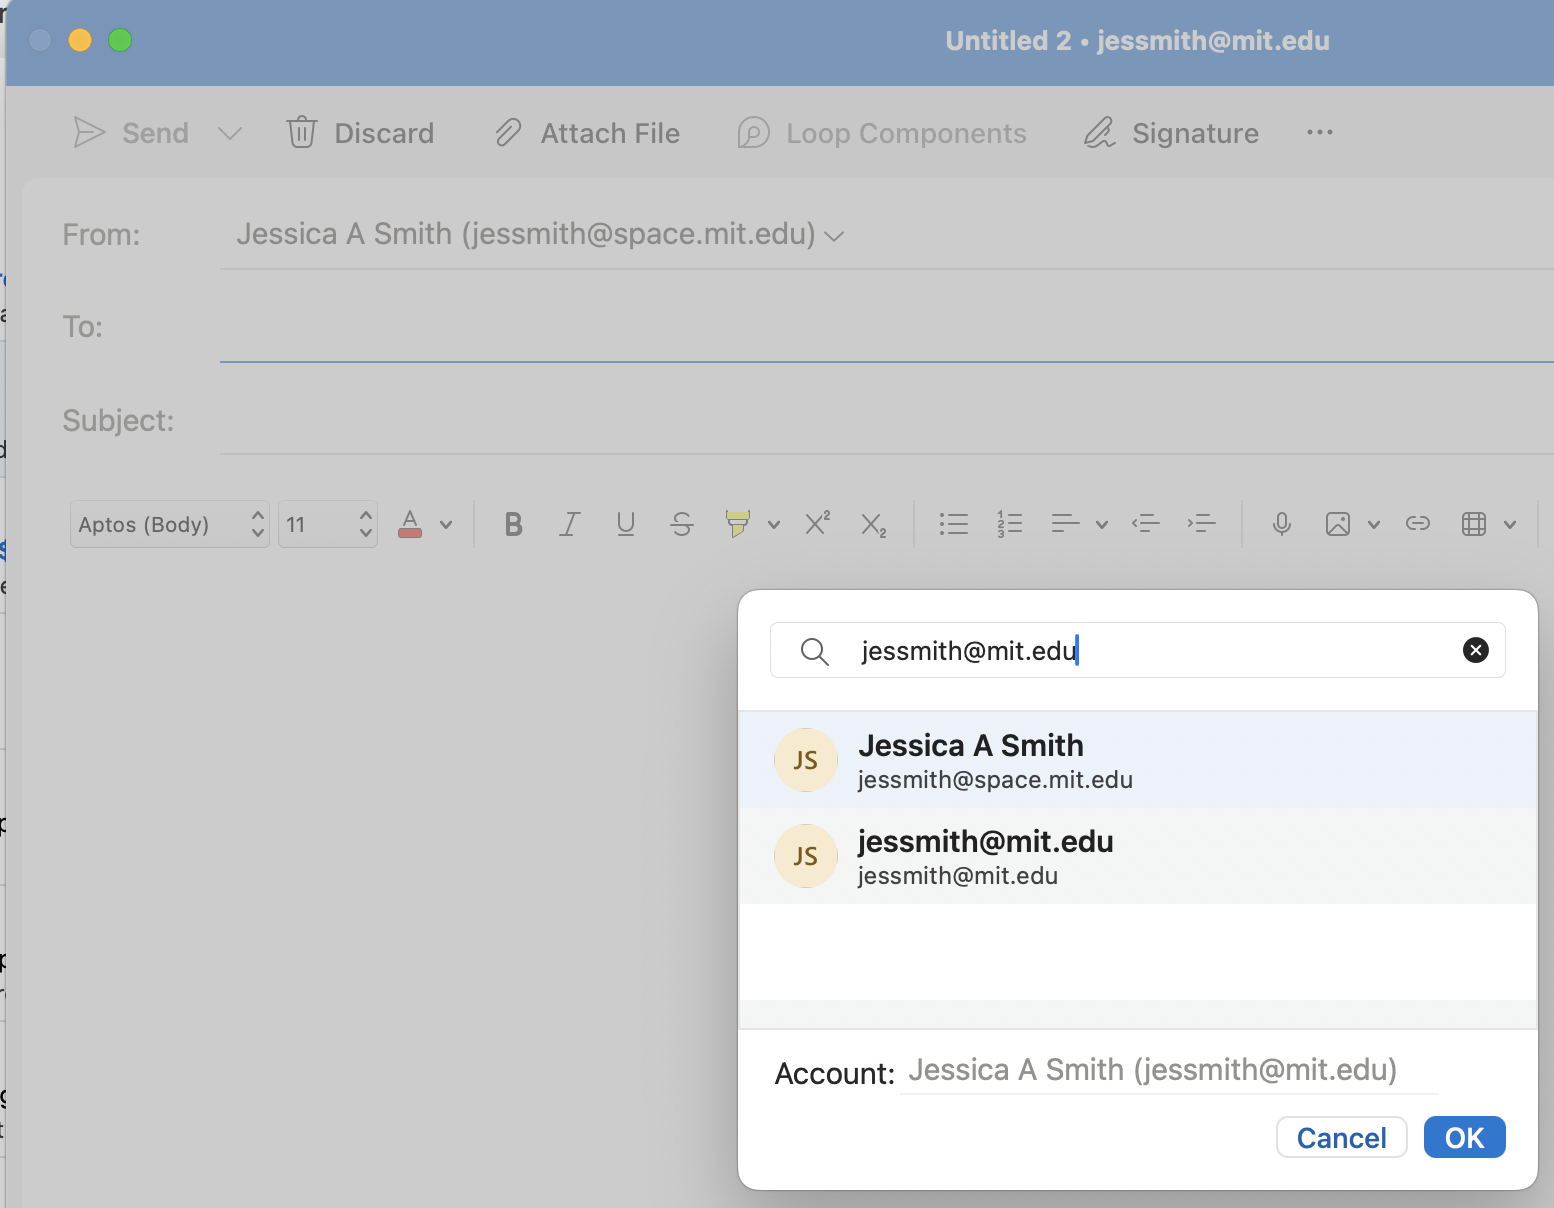This screenshot has width=1554, height=1208.
Task: Click the insert table icon
Action: point(1474,524)
